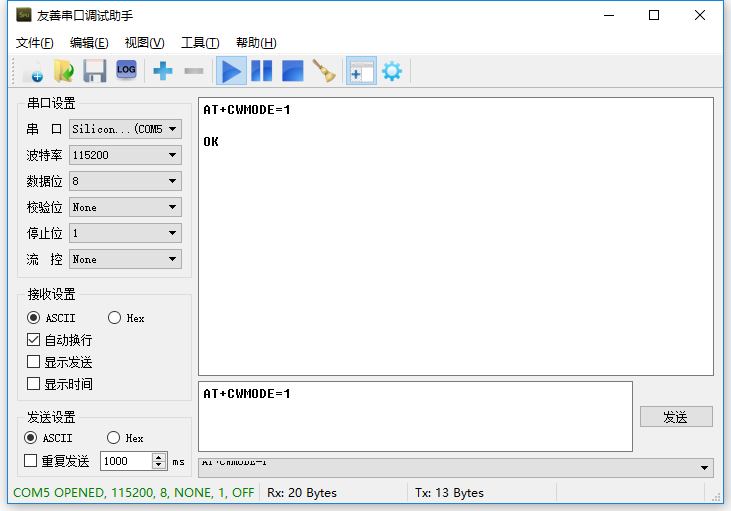The width and height of the screenshot is (731, 511).
Task: Click inside the receive display area
Action: (456, 236)
